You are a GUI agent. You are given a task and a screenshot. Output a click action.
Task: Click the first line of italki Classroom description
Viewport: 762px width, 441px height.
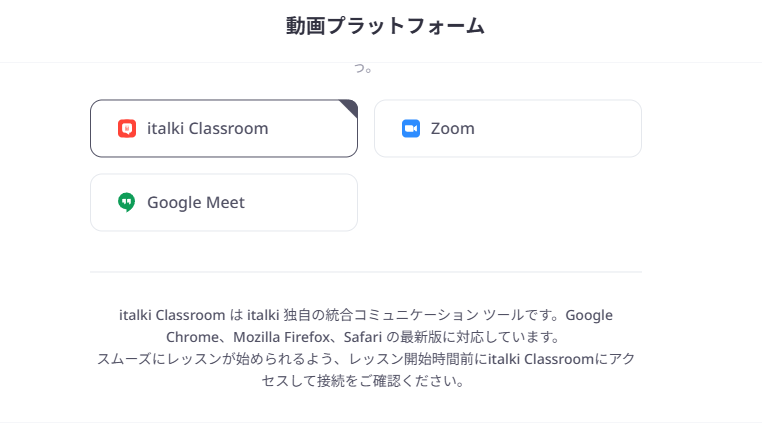click(x=365, y=315)
